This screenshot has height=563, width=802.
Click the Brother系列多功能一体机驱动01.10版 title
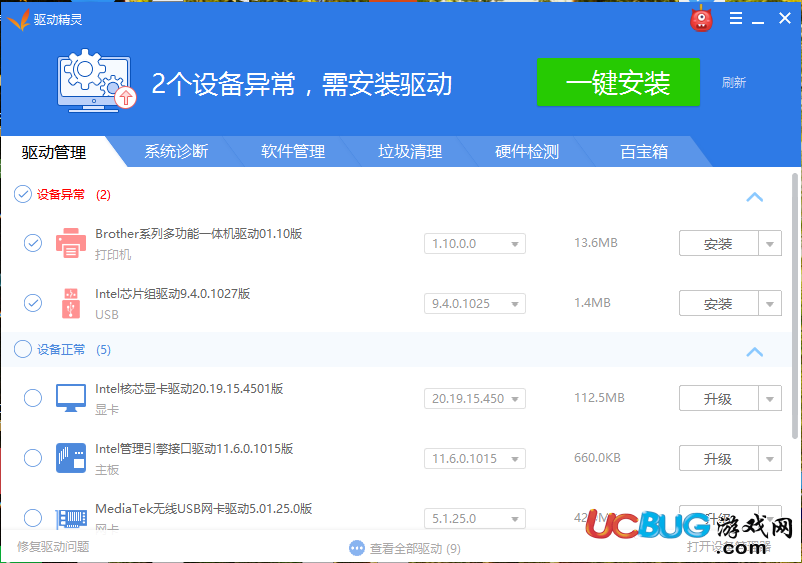(x=198, y=234)
